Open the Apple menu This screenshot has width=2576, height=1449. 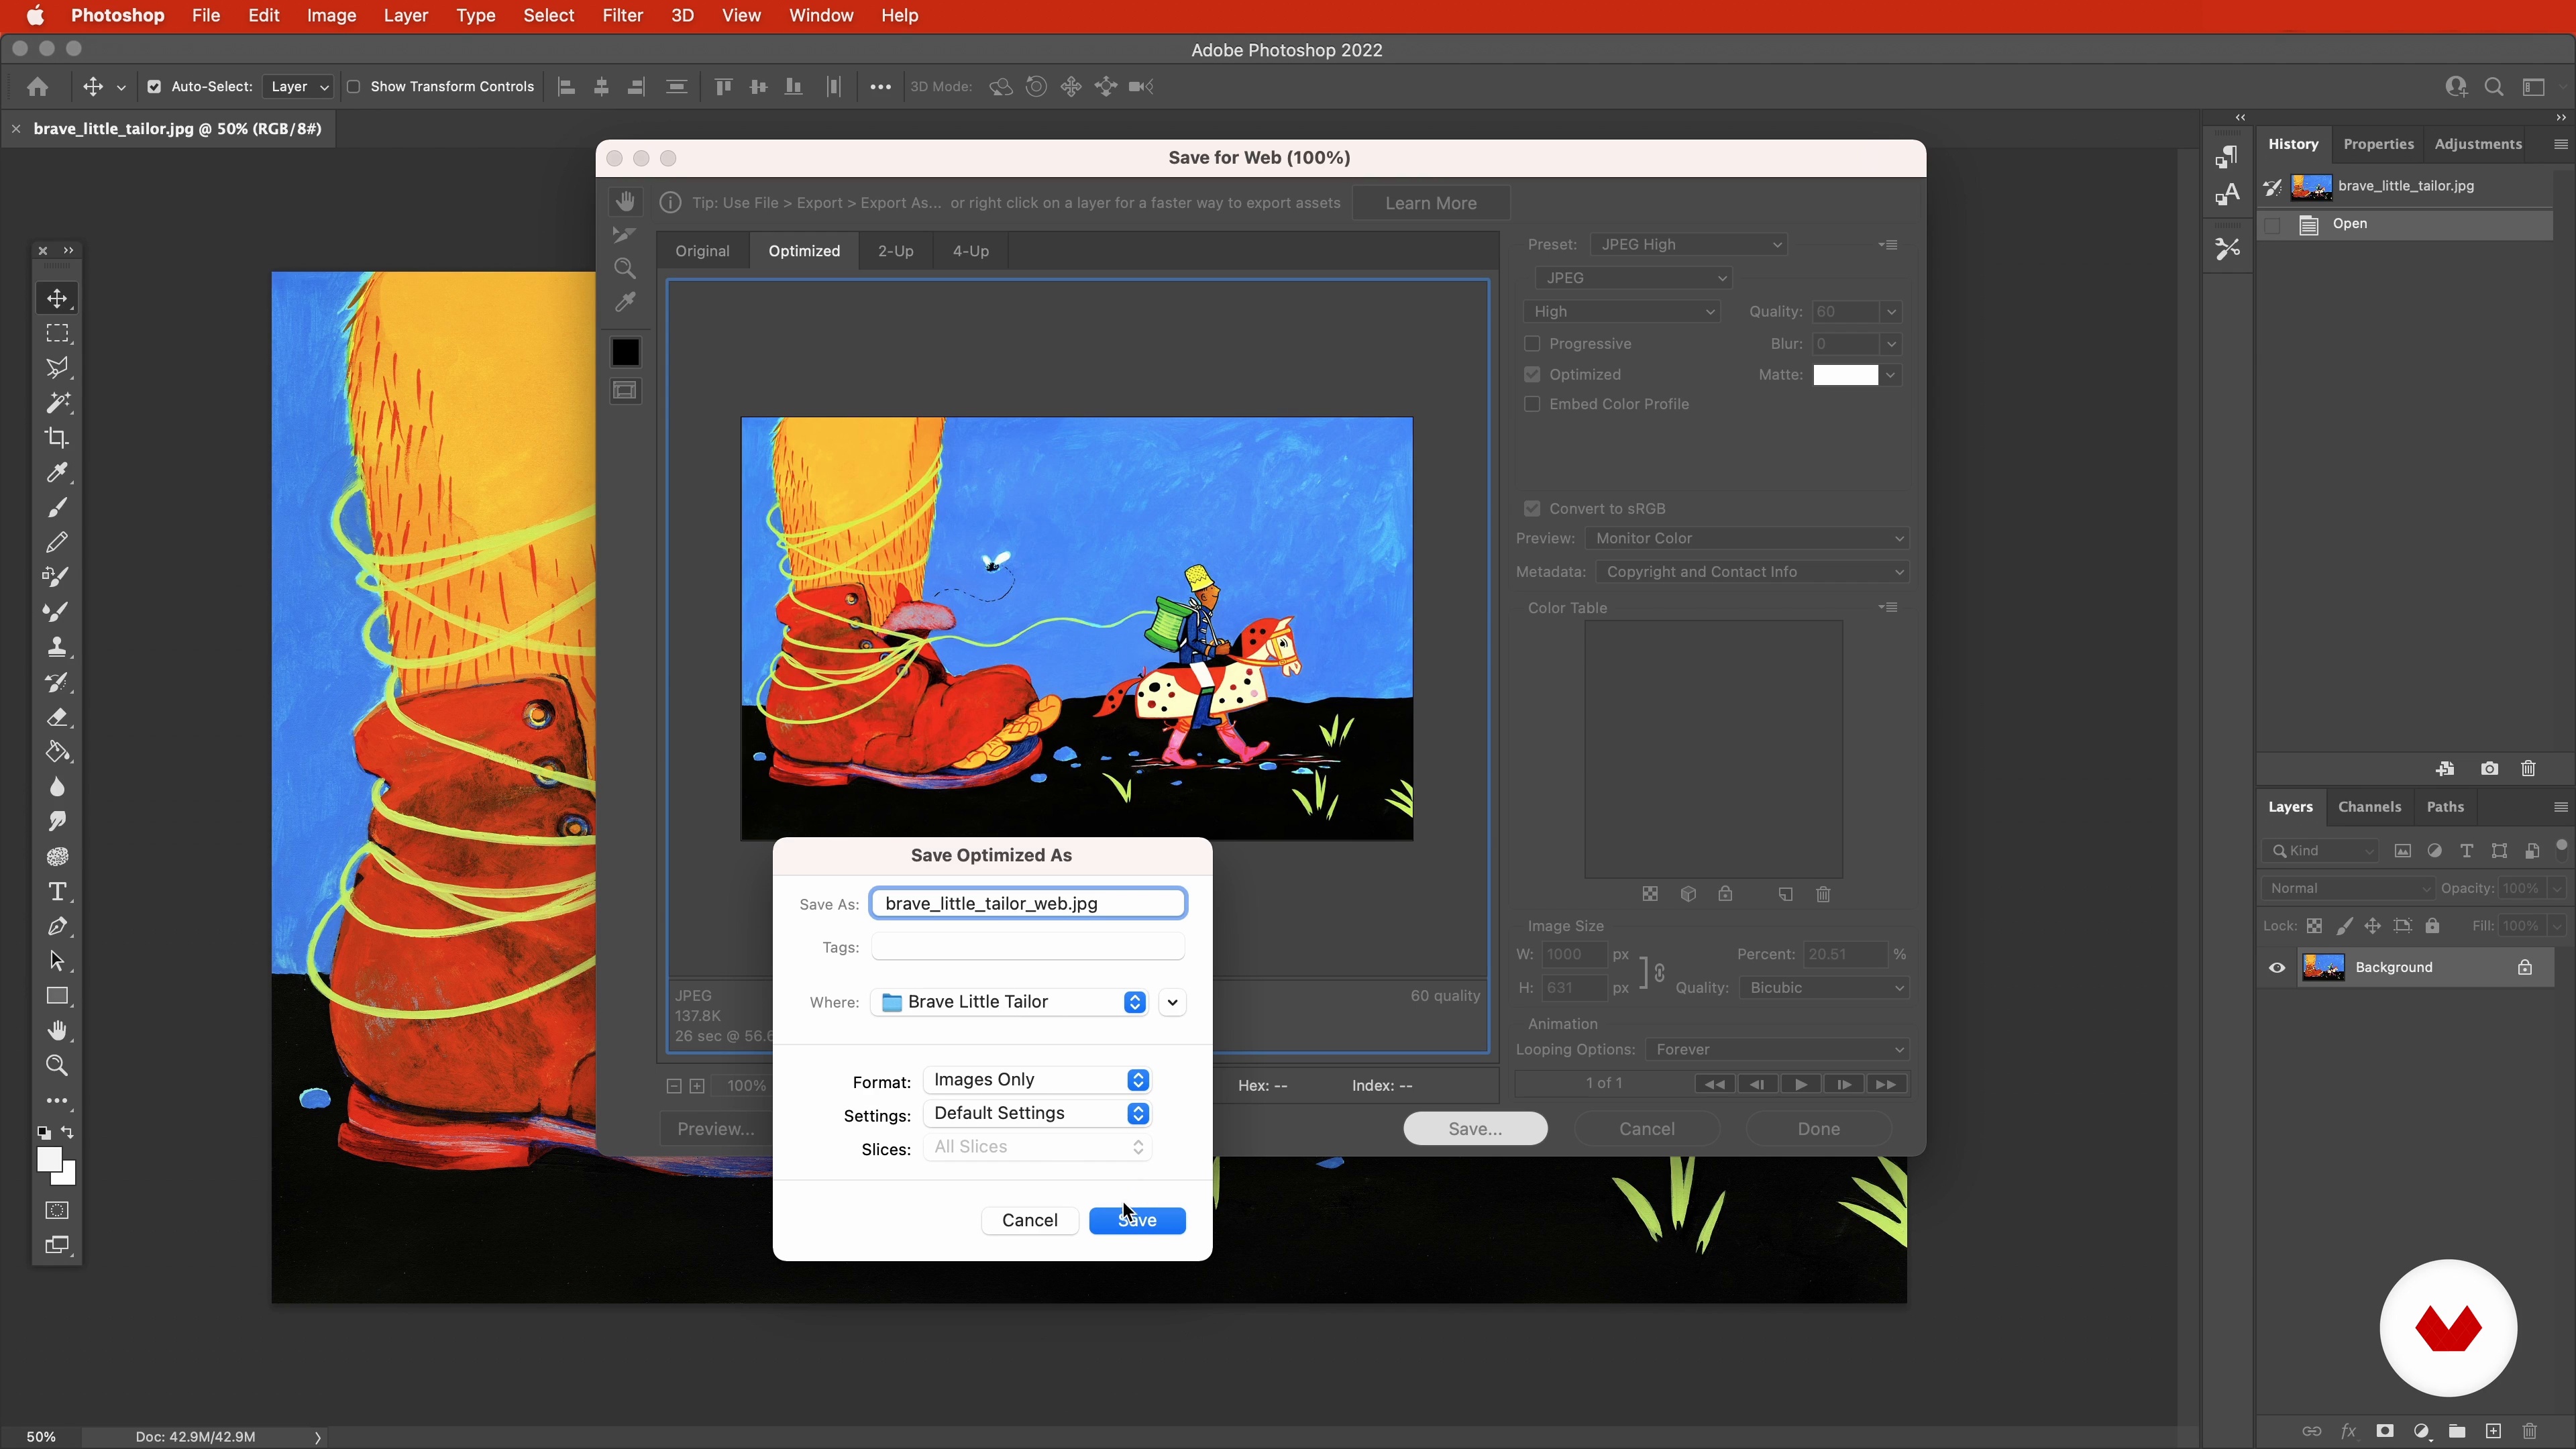(x=35, y=16)
